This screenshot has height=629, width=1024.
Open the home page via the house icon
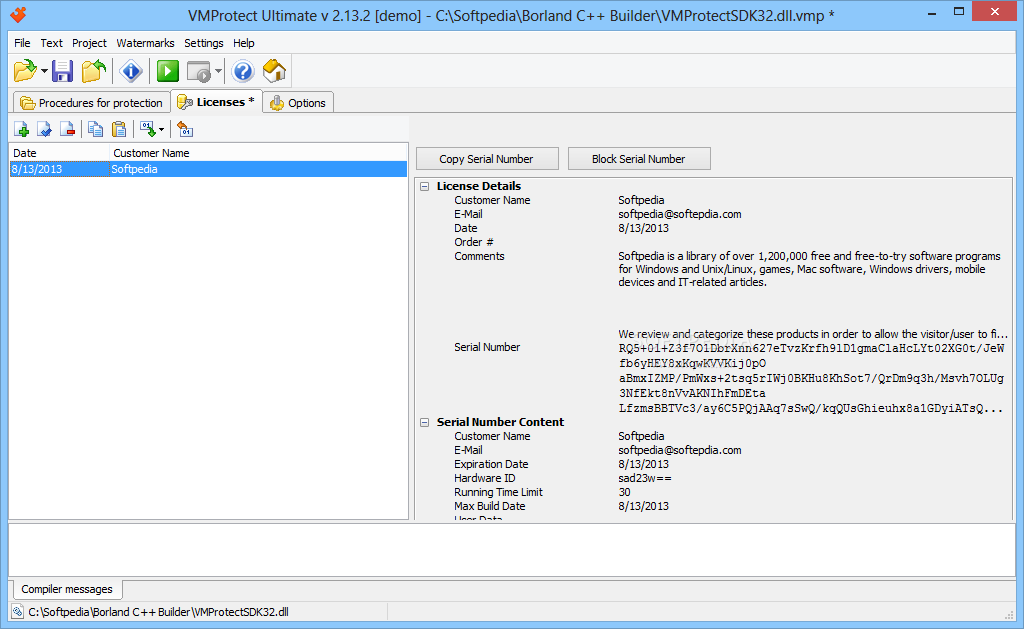274,71
